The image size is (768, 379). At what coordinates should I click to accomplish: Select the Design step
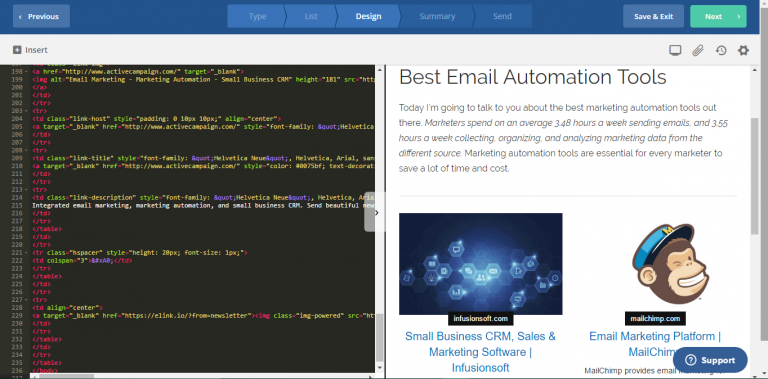[368, 16]
